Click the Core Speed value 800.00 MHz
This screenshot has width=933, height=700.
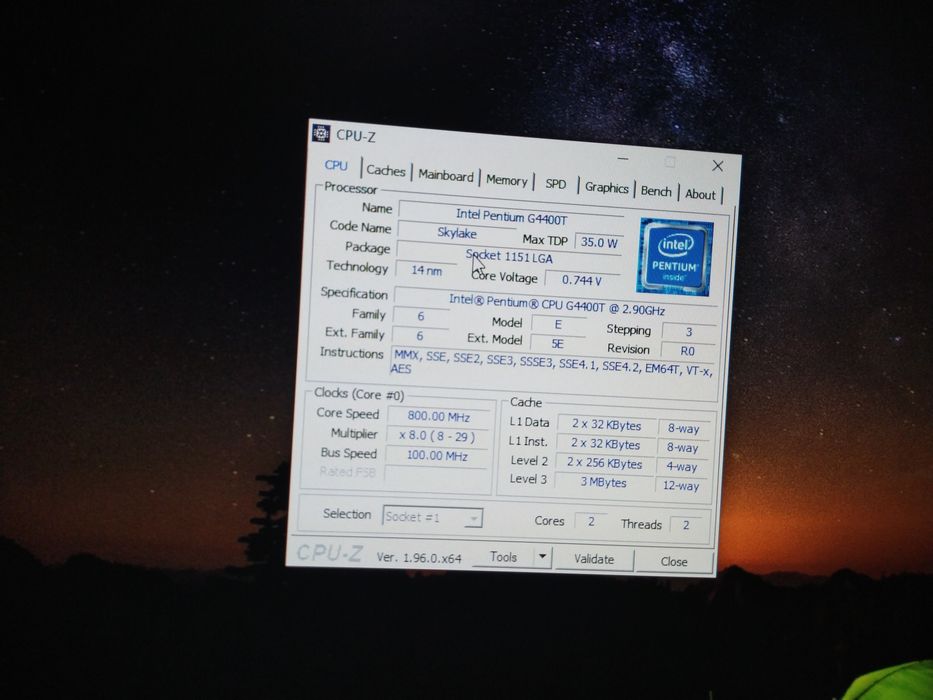(x=439, y=417)
